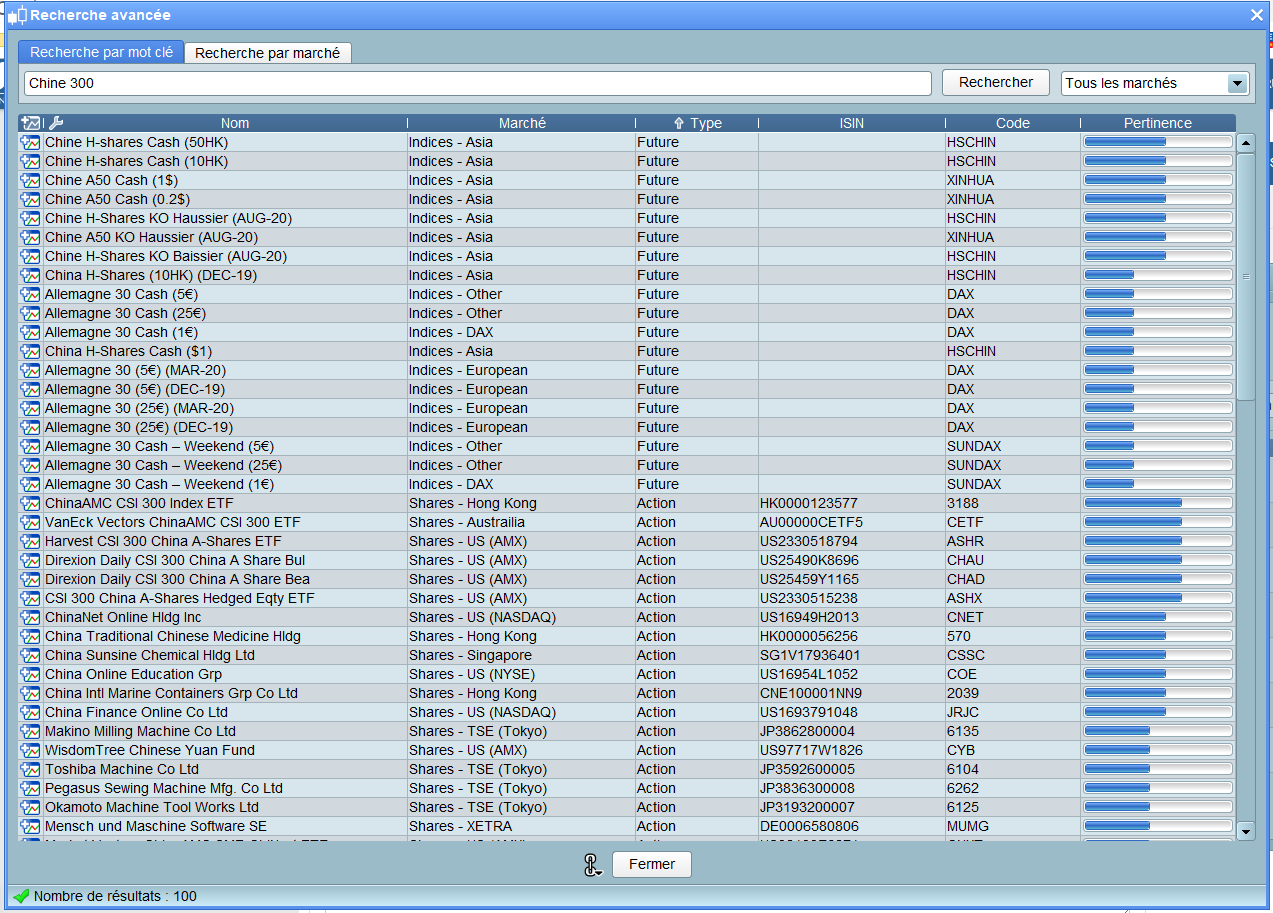Screen dimensions: 1273x913
Task: Select row Direxion Daily CSI 300 China A Share Bea
Action: (x=627, y=579)
